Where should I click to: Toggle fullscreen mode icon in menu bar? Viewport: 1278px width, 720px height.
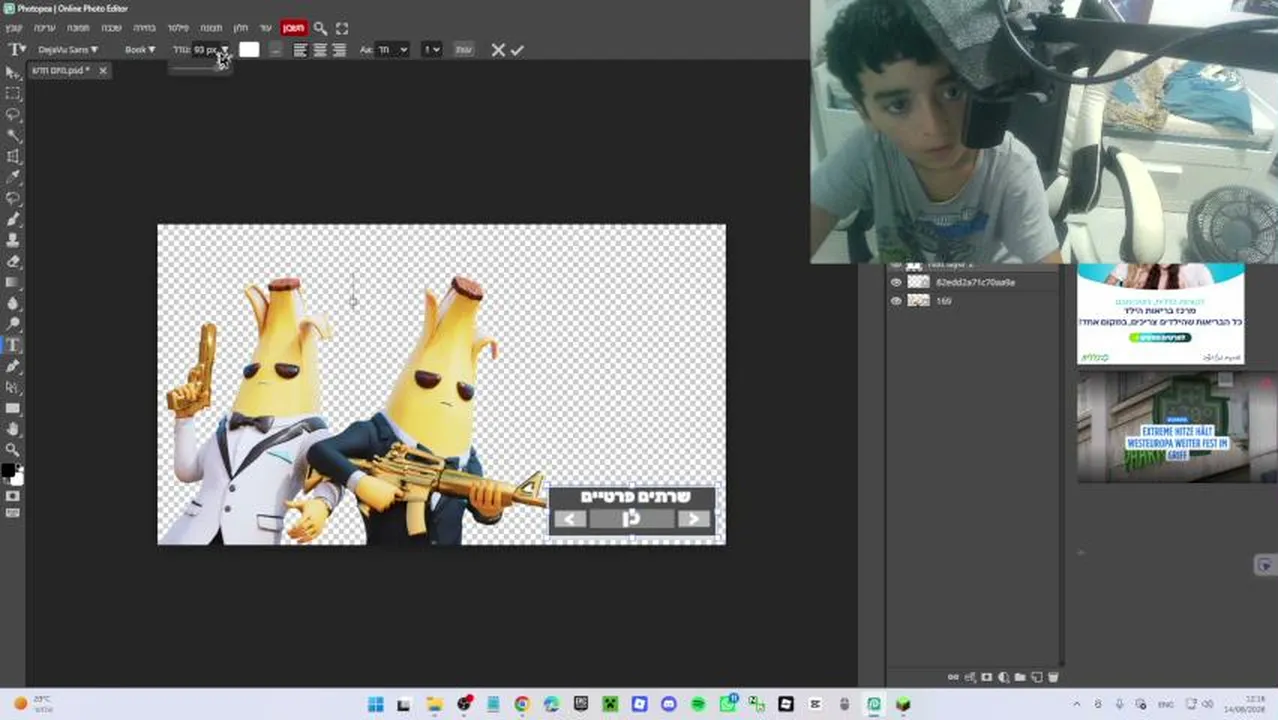pos(342,28)
